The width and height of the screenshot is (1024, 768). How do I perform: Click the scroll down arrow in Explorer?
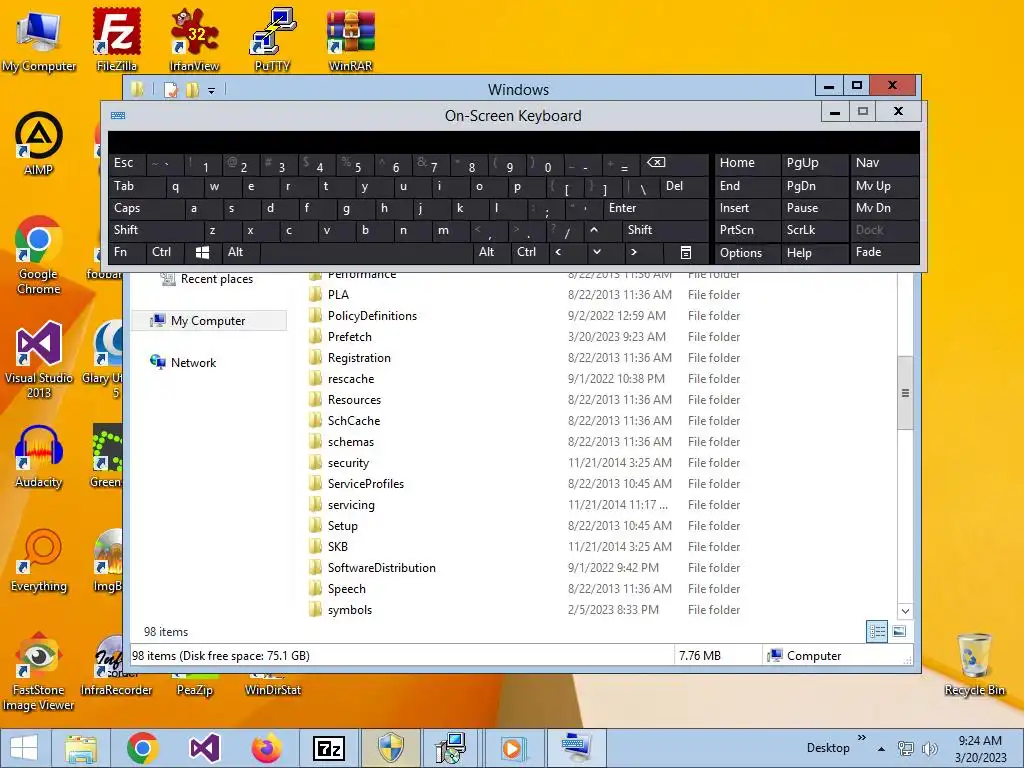pos(905,611)
